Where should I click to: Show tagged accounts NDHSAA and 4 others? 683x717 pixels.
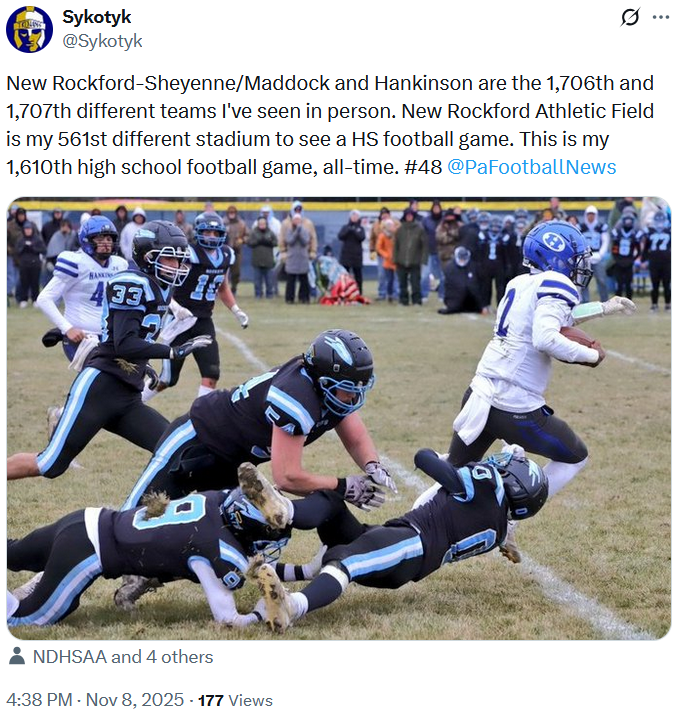coord(123,657)
